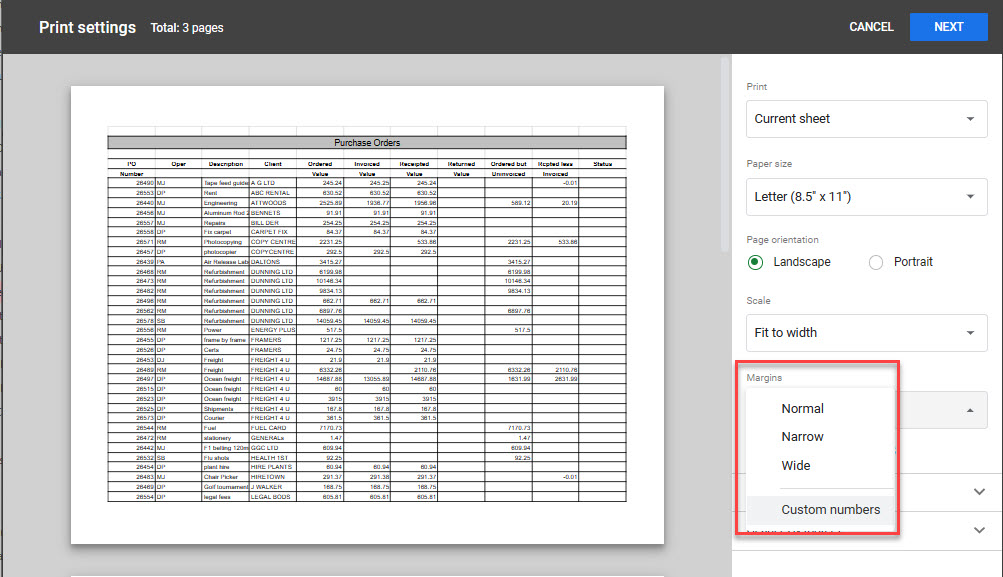Collapse the Margins dropdown using its up arrow
Screen dimensions: 1003x577
point(969,410)
